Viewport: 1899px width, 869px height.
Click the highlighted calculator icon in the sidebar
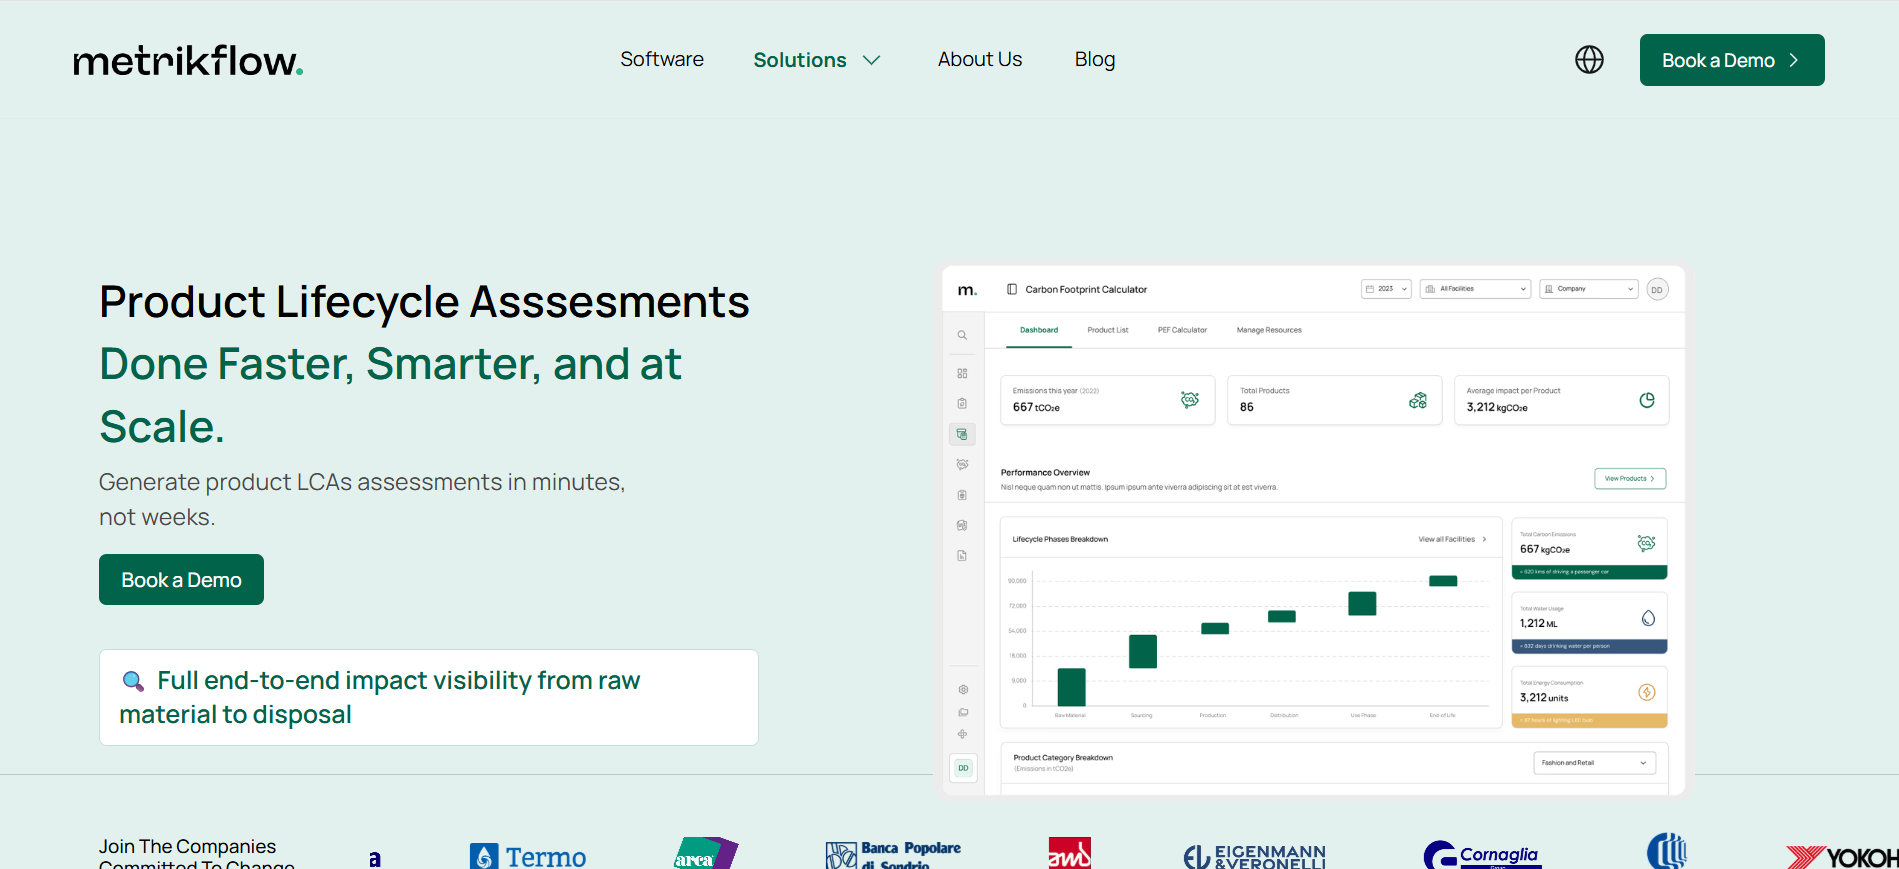coord(962,434)
